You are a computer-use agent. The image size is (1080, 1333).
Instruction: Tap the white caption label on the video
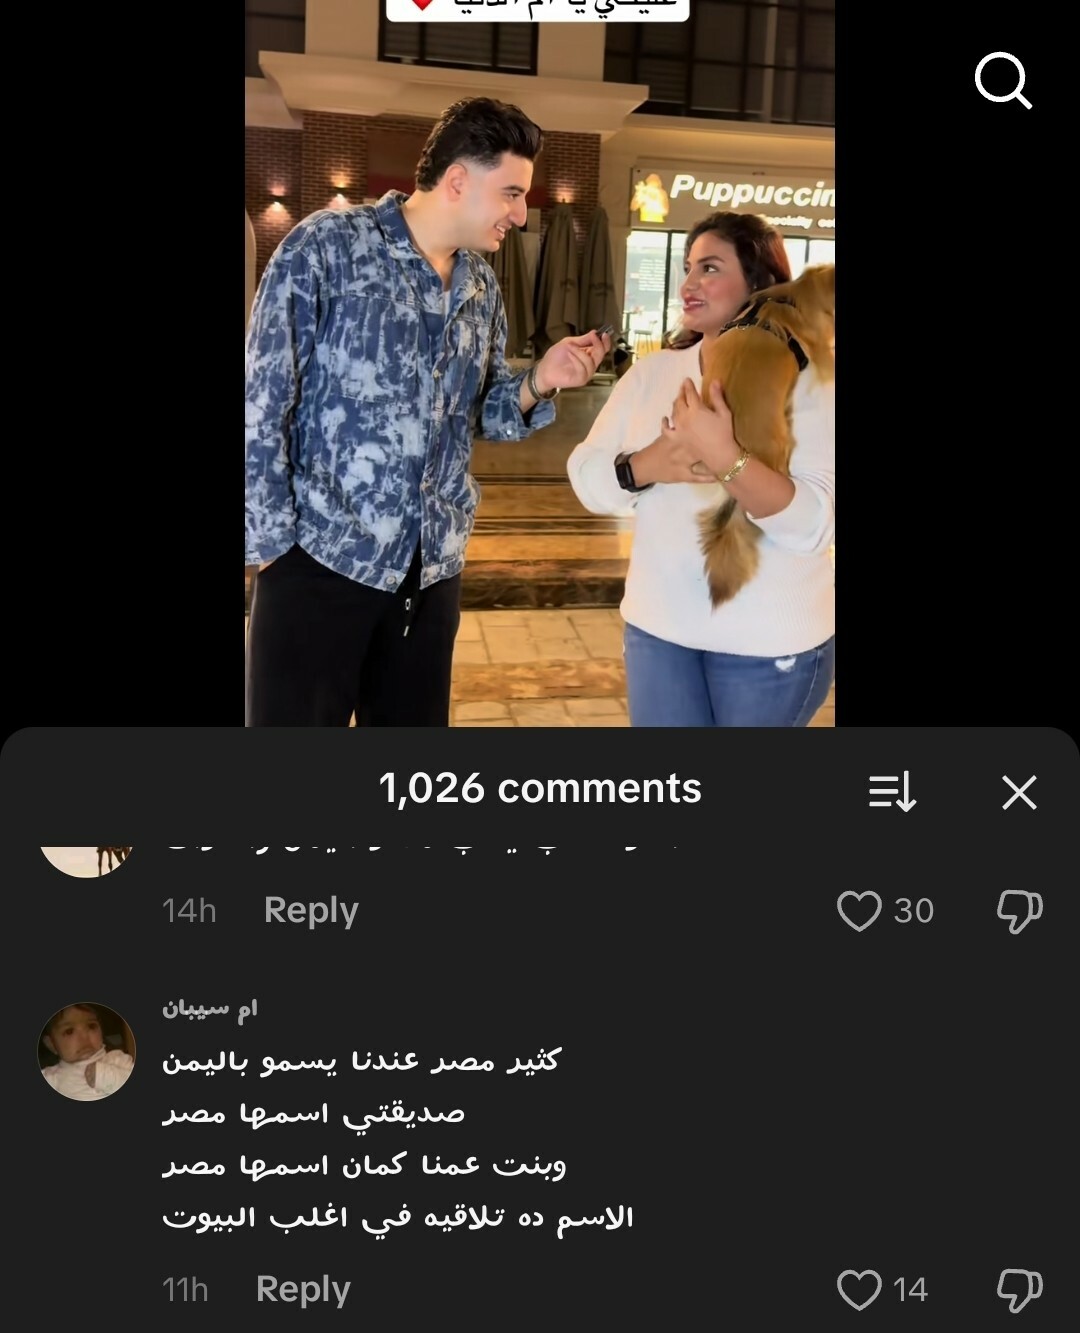click(x=538, y=9)
